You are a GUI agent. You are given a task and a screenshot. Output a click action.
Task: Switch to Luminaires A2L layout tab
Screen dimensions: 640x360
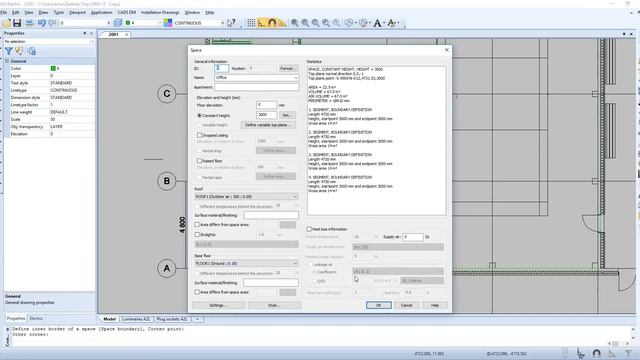click(136, 319)
